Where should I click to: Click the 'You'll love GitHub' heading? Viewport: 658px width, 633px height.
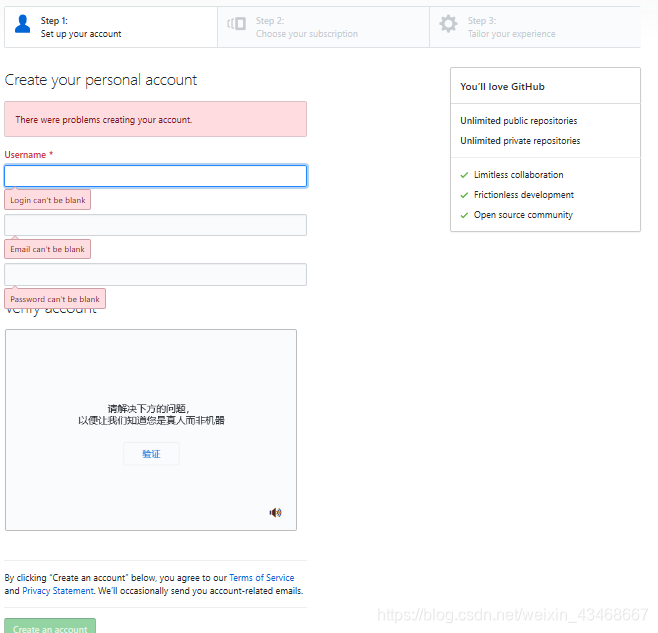point(502,87)
